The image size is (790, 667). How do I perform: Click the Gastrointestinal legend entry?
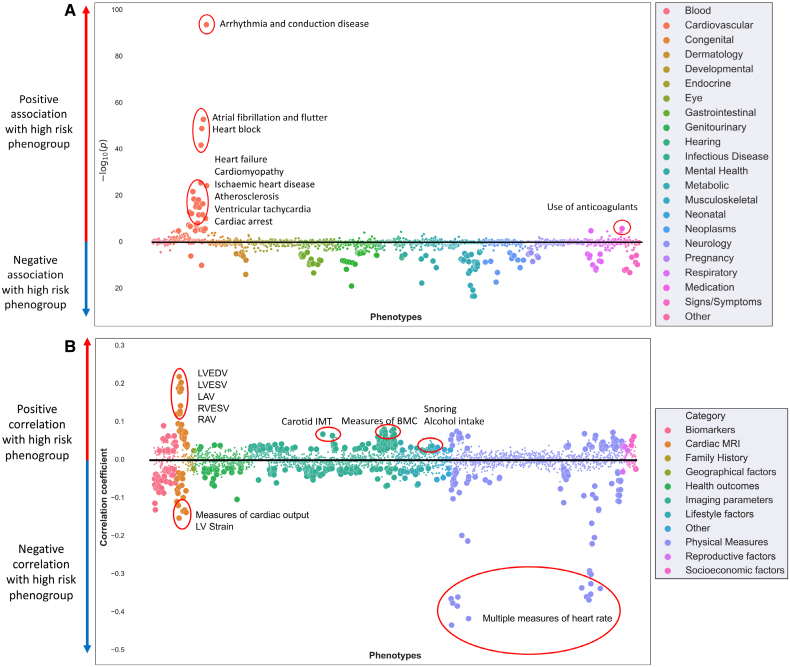(720, 113)
